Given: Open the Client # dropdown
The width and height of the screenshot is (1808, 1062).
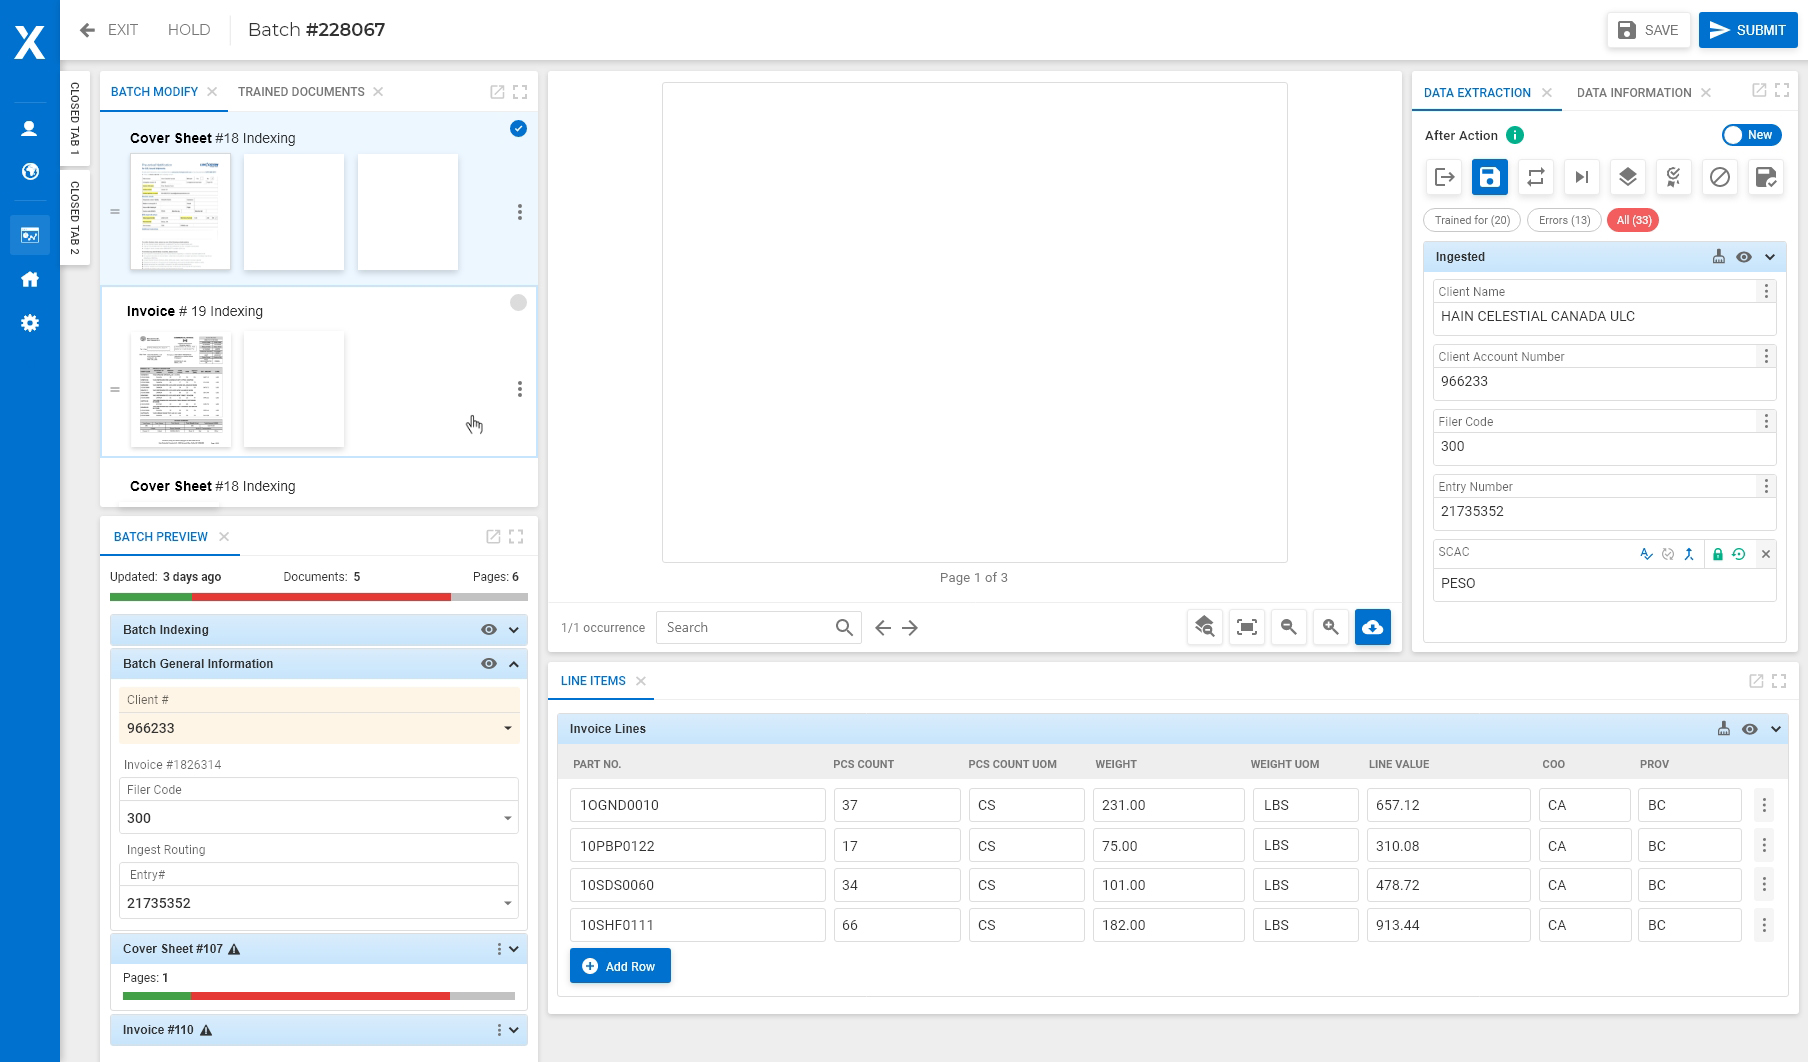Looking at the screenshot, I should coord(507,728).
